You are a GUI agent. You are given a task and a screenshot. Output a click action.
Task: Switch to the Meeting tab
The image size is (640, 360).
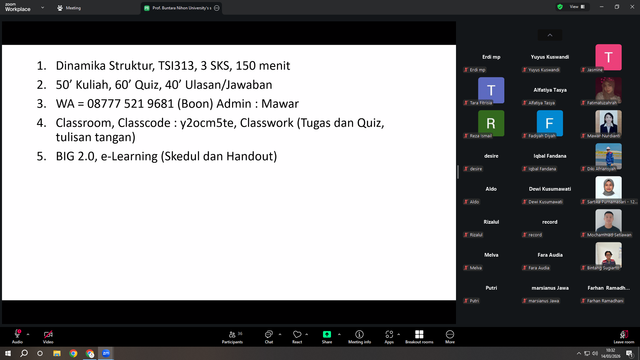click(69, 8)
